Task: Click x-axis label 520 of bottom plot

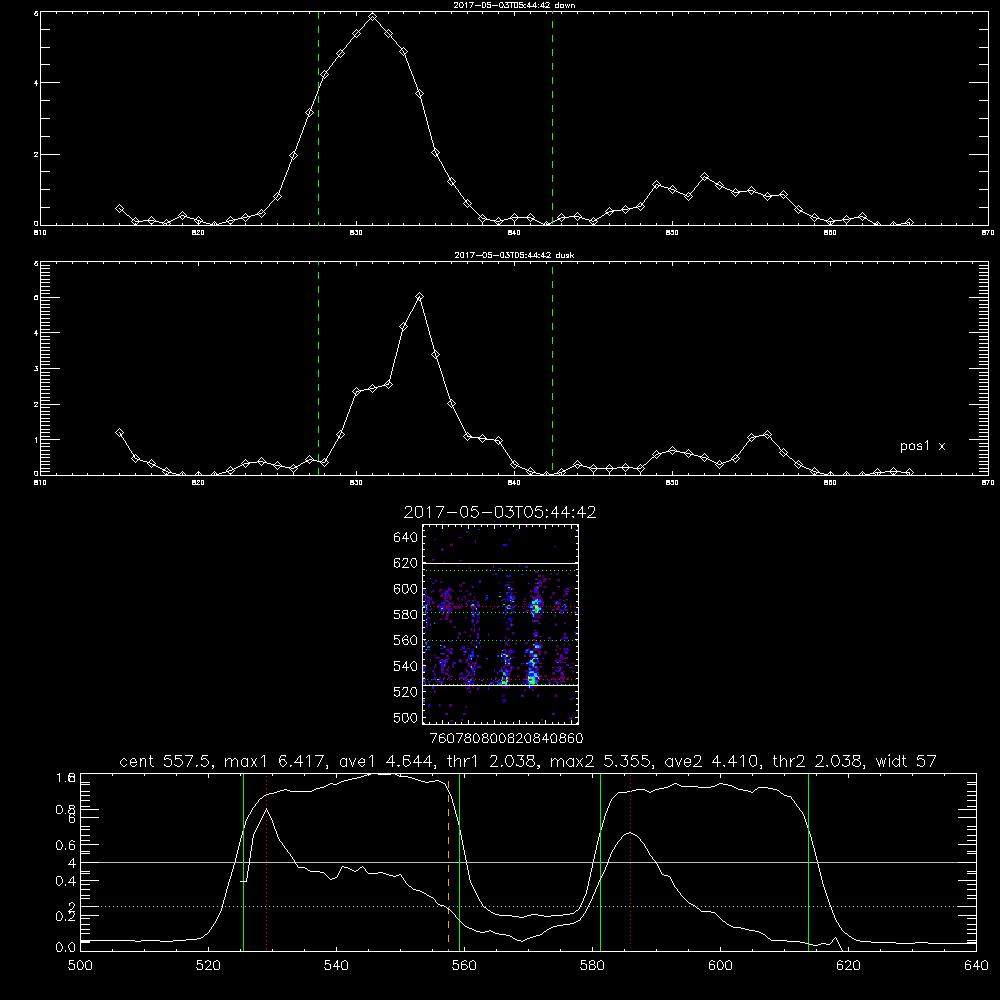Action: pos(208,966)
